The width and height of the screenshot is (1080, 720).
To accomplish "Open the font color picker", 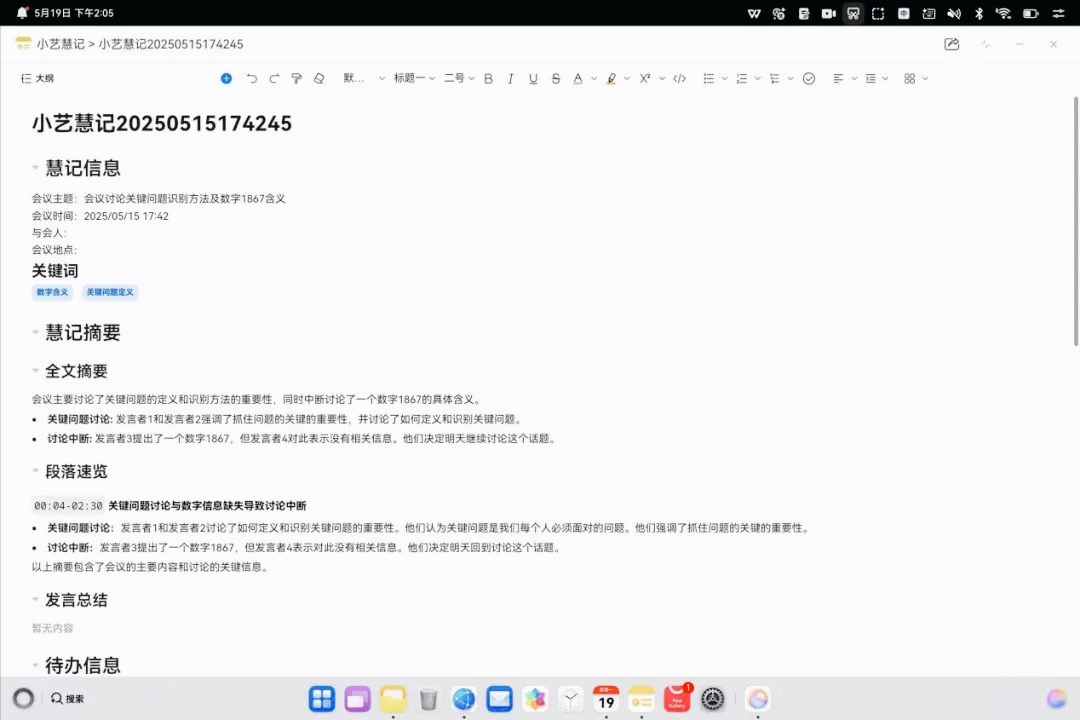I will [x=577, y=78].
